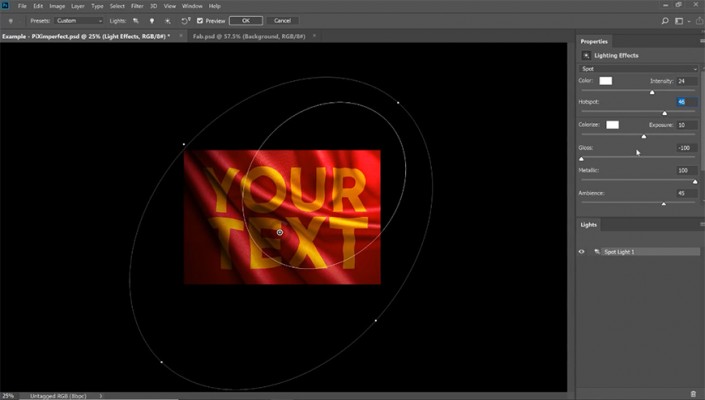Open the Colorize color swatch
Viewport: 705px width, 400px height.
point(612,125)
